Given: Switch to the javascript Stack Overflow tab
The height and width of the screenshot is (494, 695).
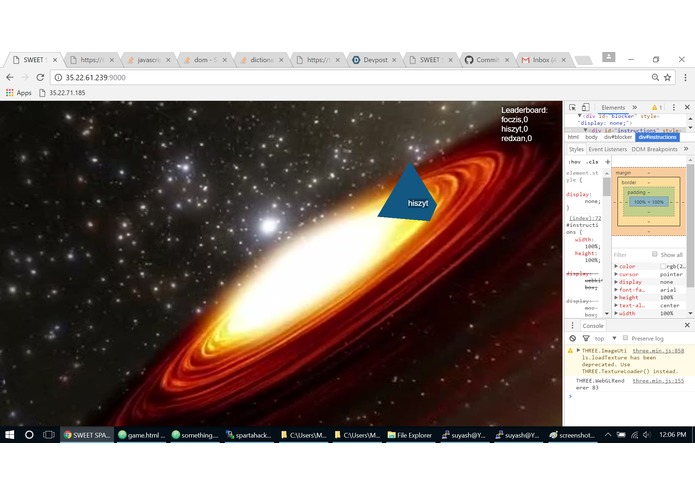Looking at the screenshot, I should point(148,60).
